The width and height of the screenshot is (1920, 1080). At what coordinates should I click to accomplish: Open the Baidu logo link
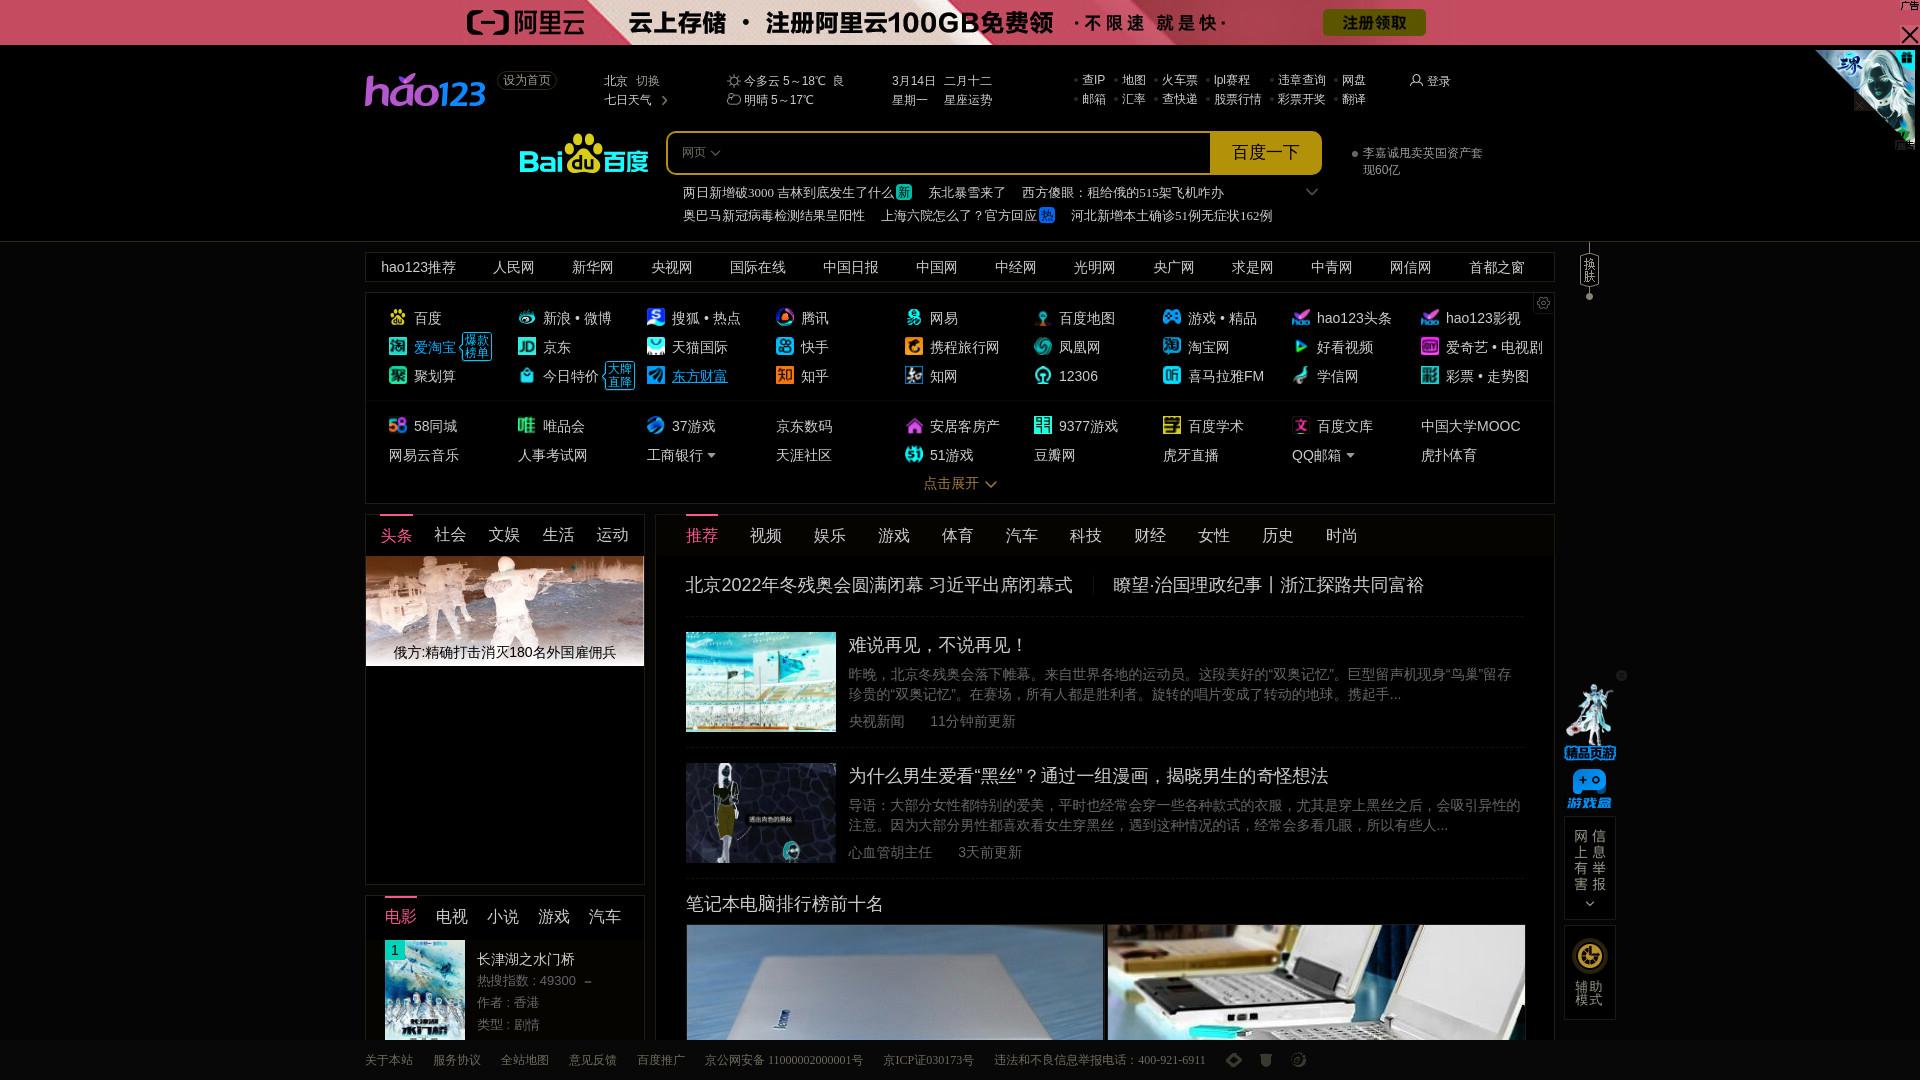coord(584,153)
